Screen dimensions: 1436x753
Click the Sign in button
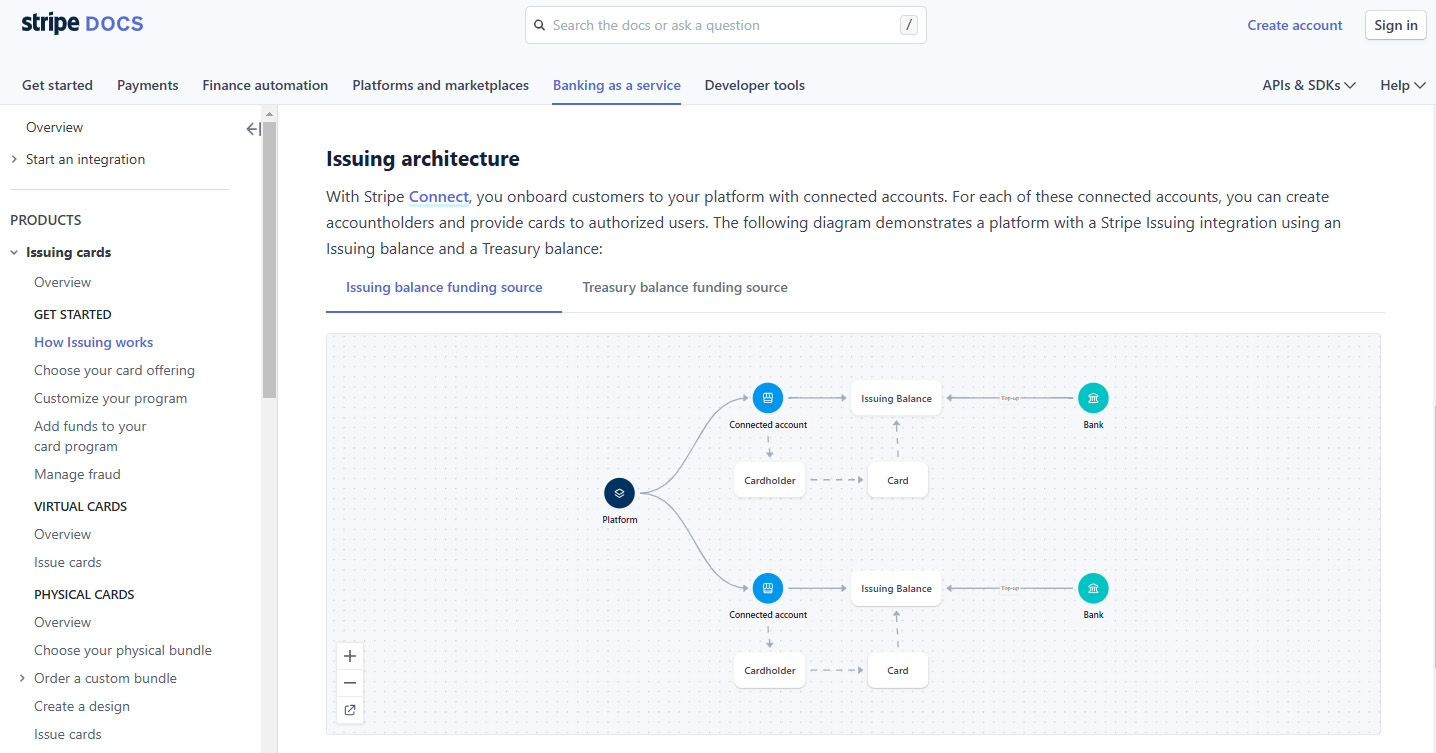[x=1396, y=26]
